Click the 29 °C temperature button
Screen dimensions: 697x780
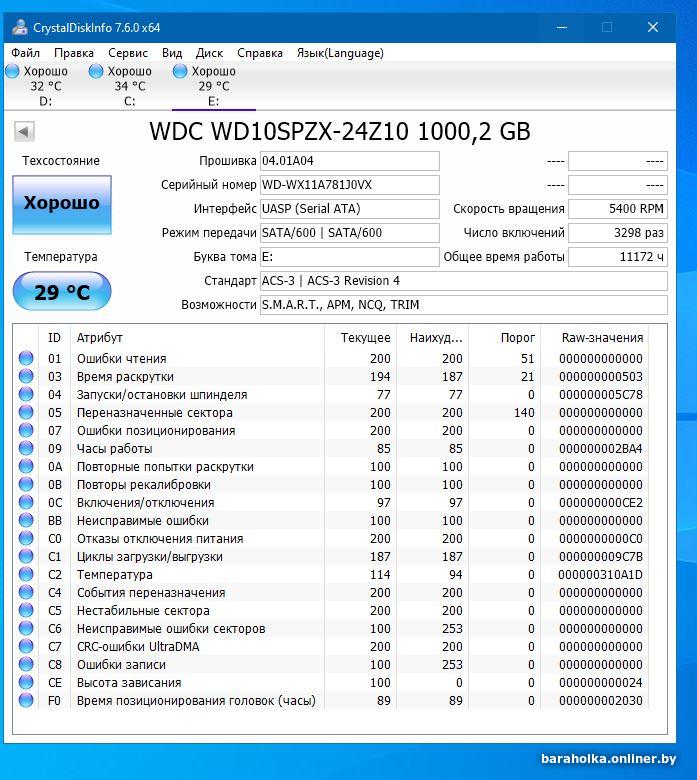pyautogui.click(x=62, y=292)
